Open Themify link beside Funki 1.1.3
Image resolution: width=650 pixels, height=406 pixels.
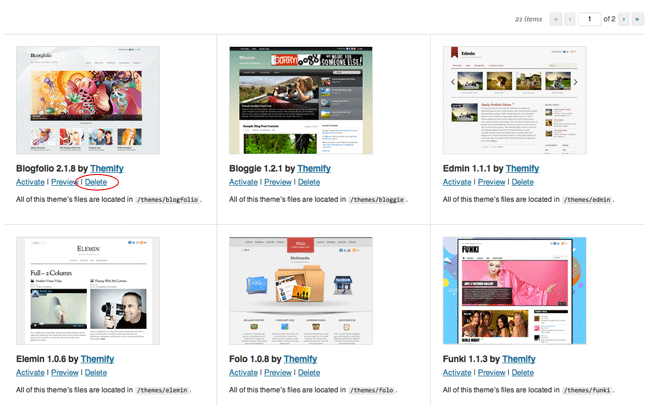point(519,359)
